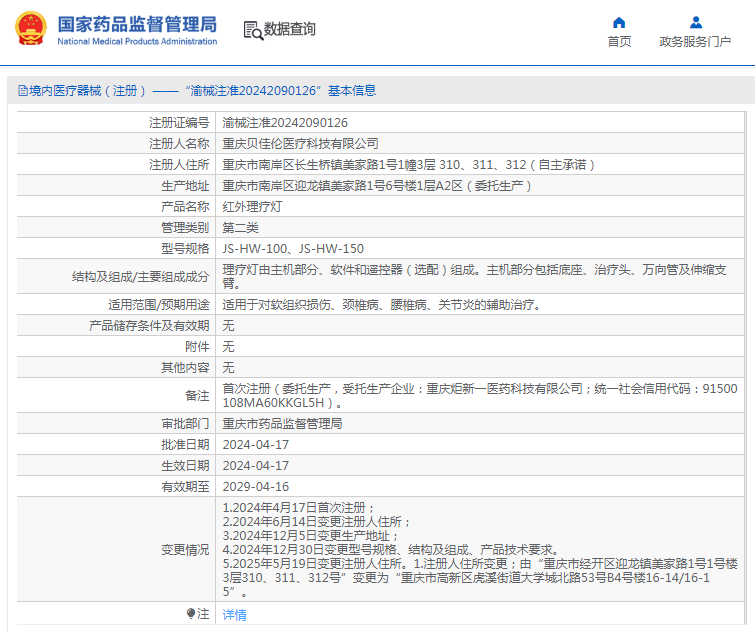Click the 生产地址 row label
The height and width of the screenshot is (632, 755).
point(185,186)
